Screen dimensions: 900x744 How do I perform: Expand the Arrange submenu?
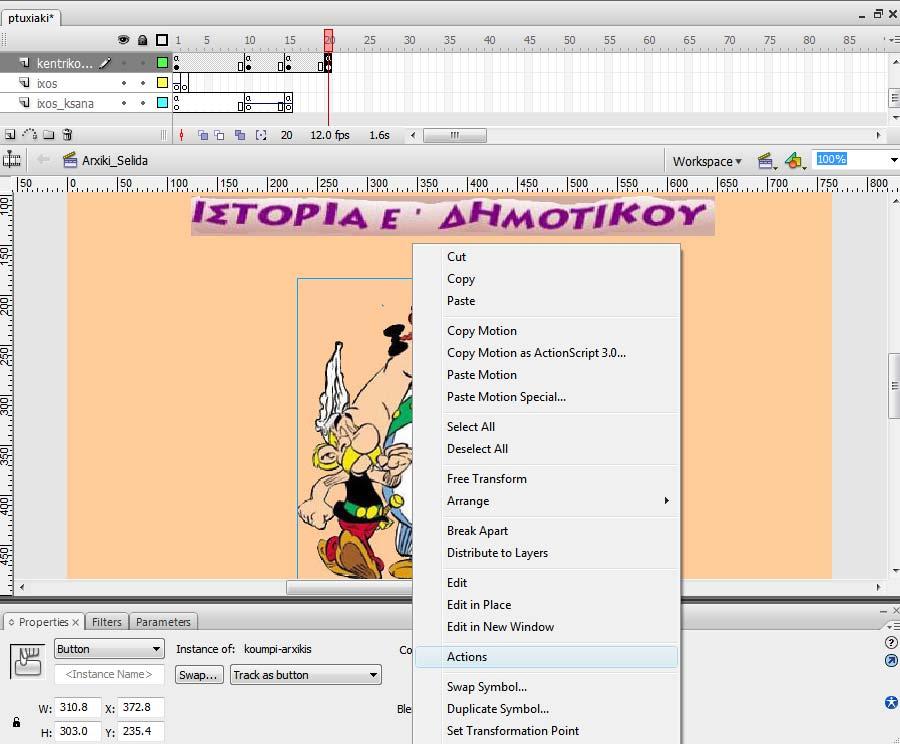pyautogui.click(x=545, y=501)
